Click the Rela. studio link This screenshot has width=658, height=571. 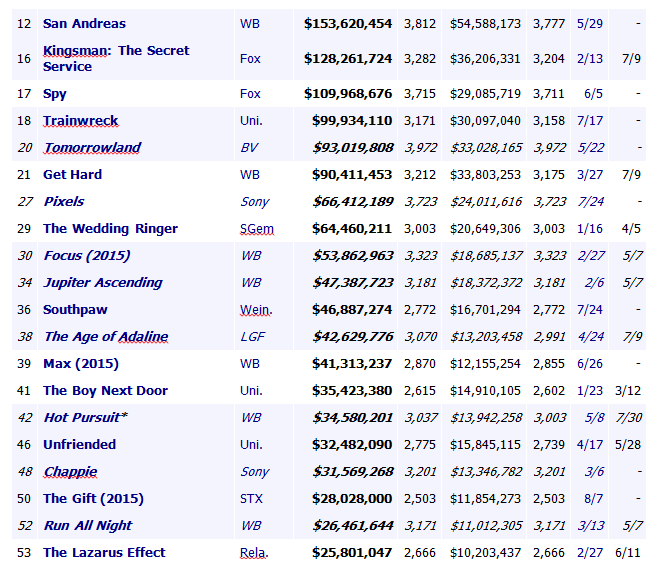(x=254, y=553)
